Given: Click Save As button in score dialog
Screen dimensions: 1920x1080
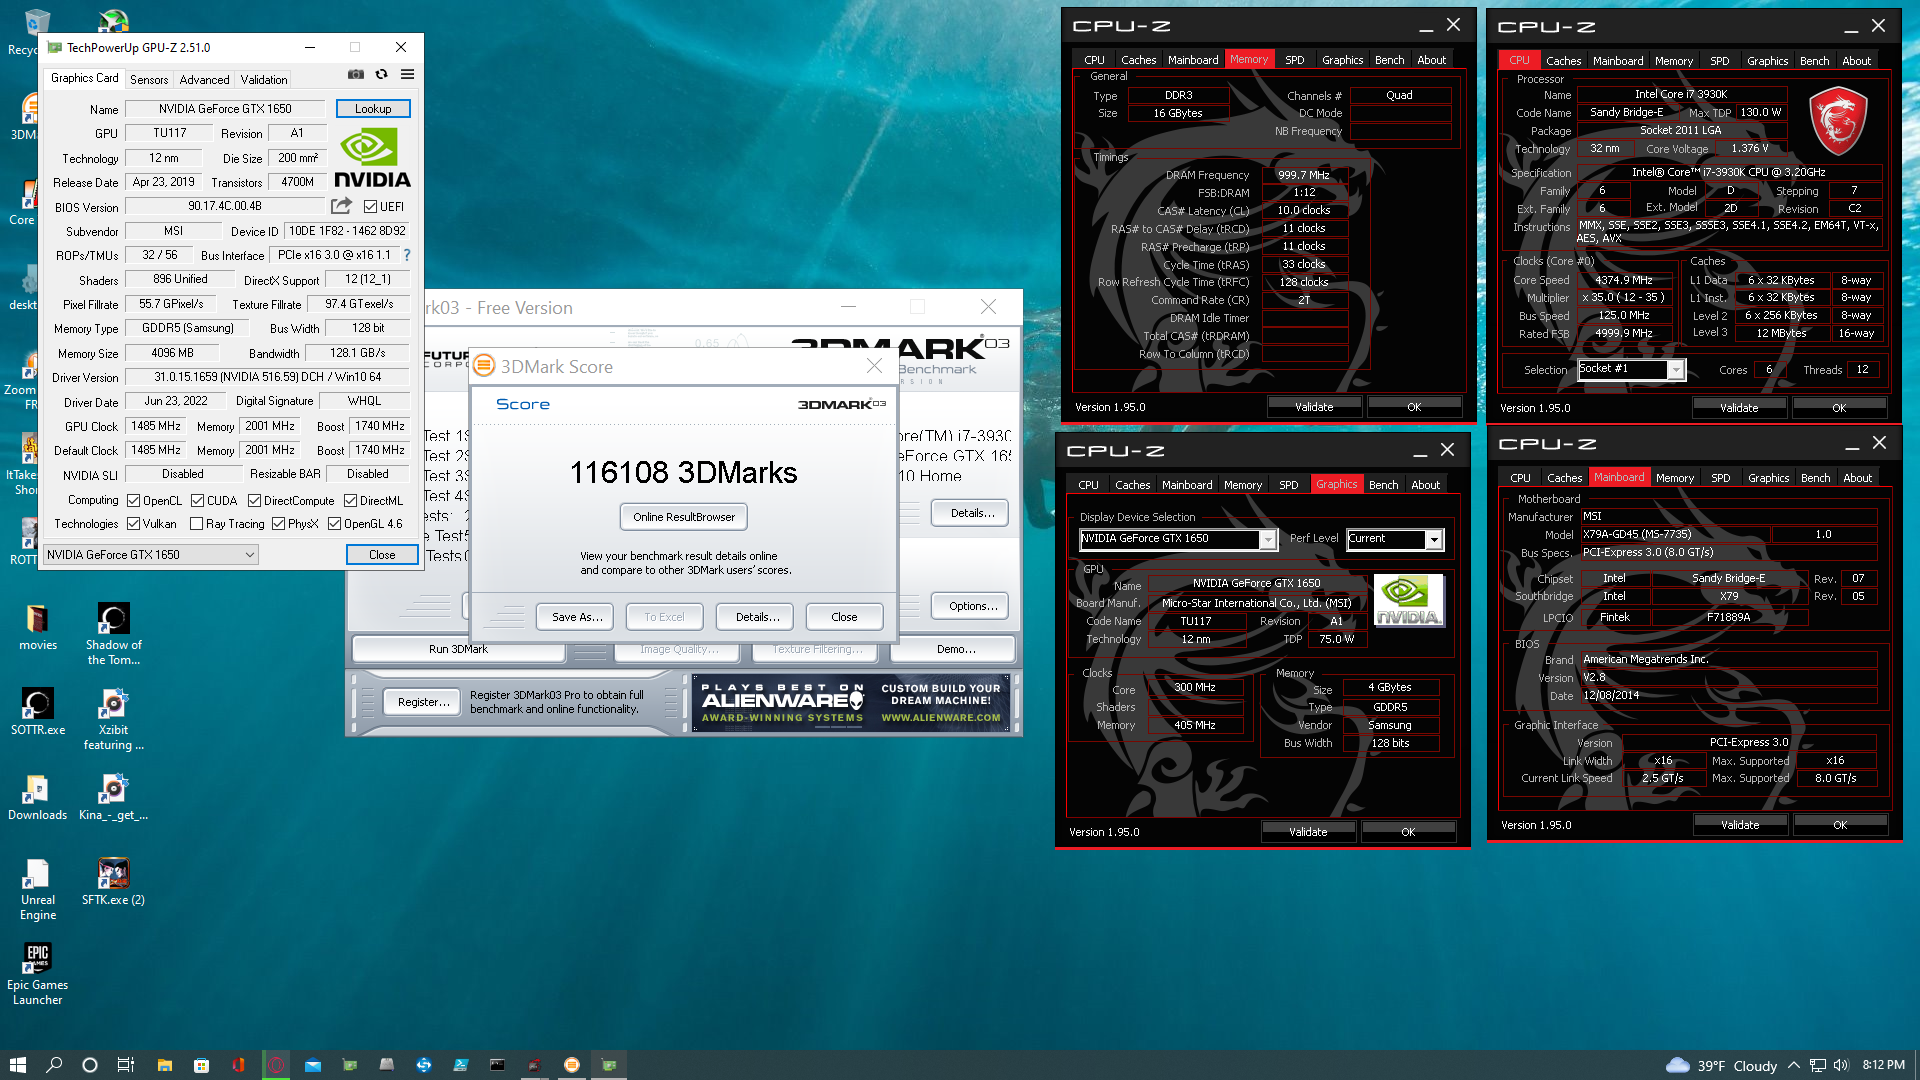Looking at the screenshot, I should click(577, 617).
